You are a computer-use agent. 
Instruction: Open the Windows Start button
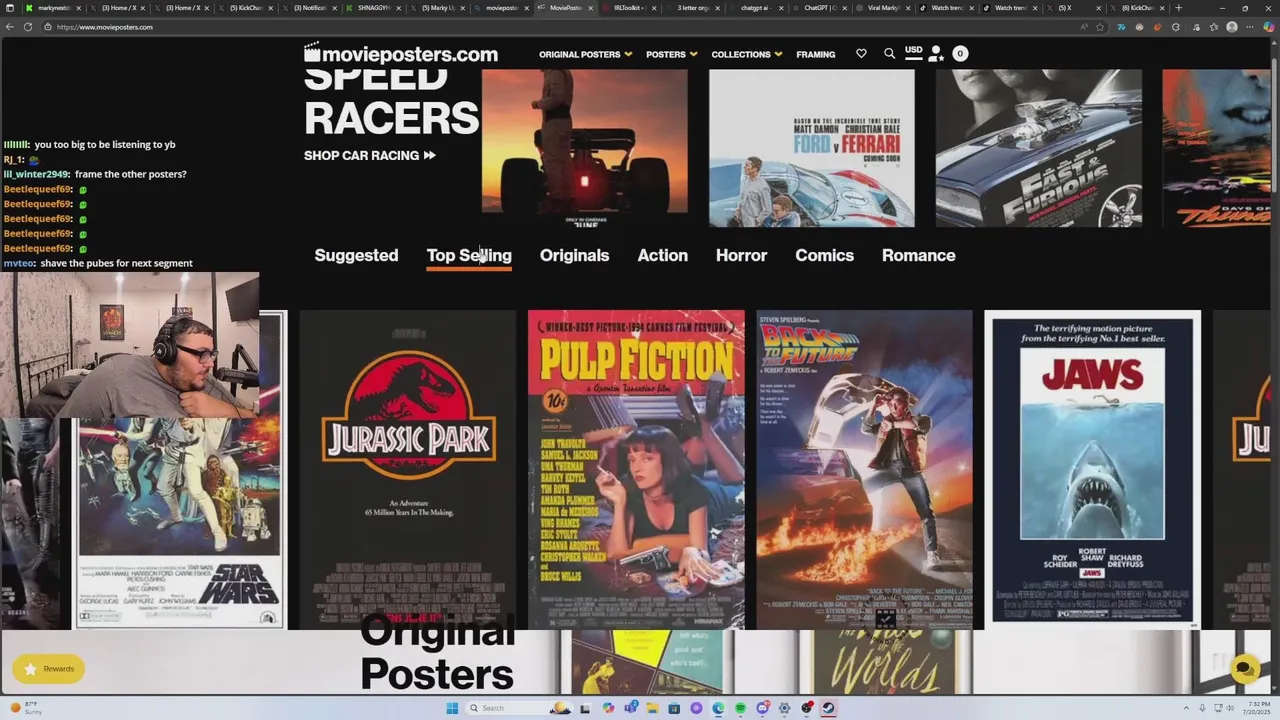point(452,708)
